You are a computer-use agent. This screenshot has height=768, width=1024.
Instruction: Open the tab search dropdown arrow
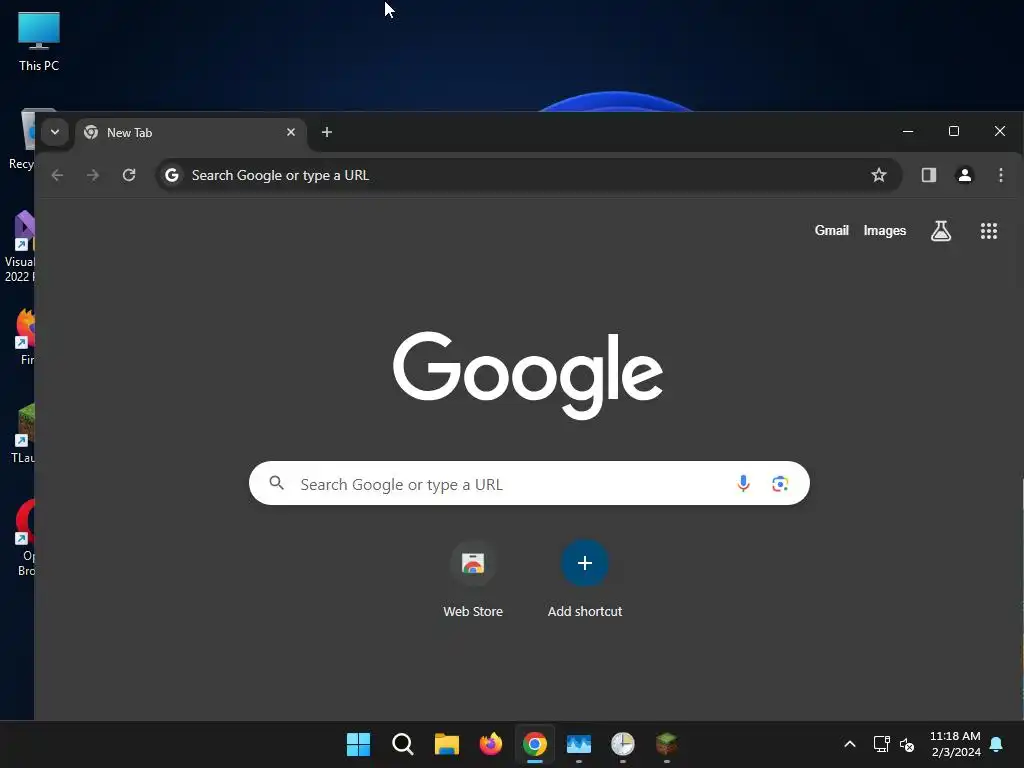(55, 133)
